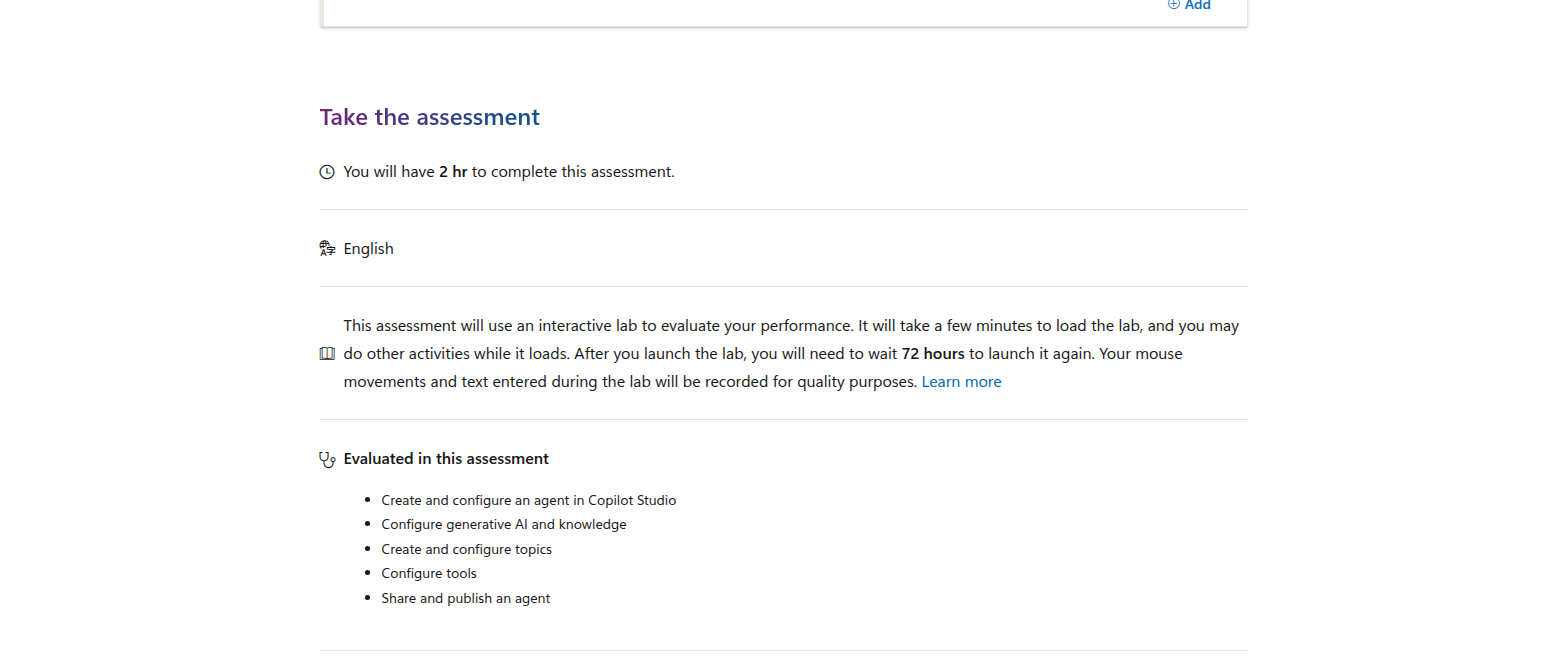Click the book icon beside lab description
The image size is (1557, 660).
(x=327, y=354)
